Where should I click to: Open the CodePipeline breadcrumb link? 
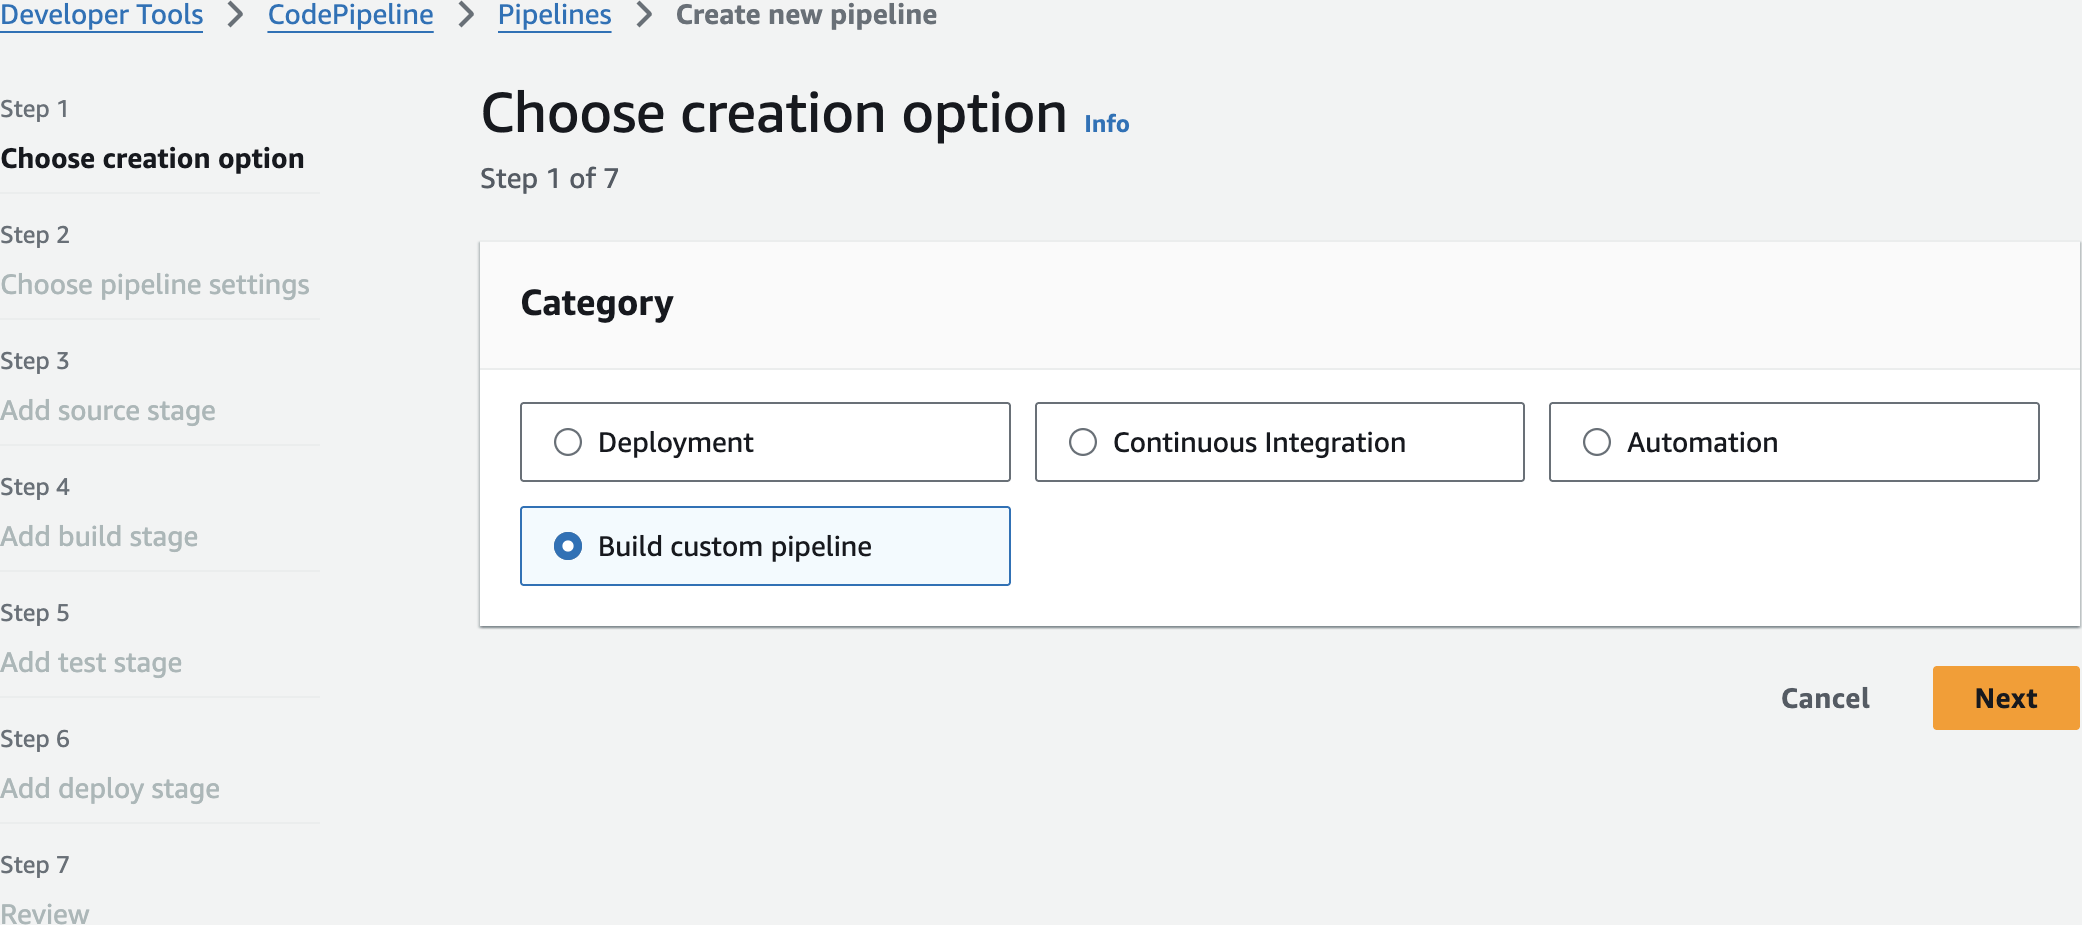[350, 15]
